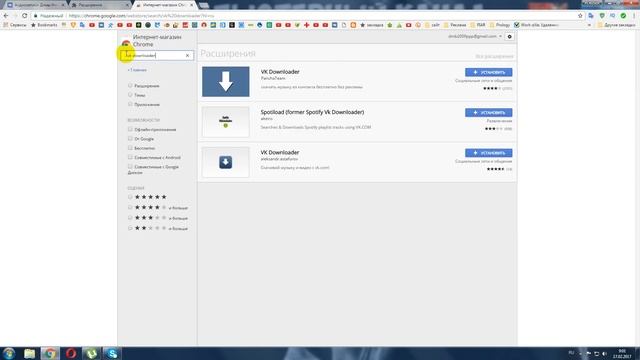The image size is (640, 360).
Task: Select the Приложения filter radio button
Action: (130, 104)
